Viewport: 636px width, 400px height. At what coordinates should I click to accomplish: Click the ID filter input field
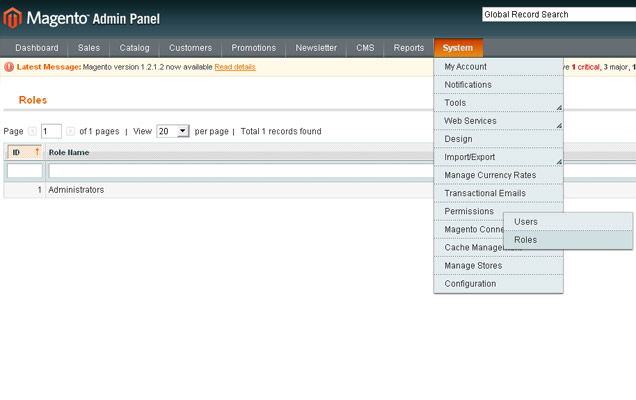tap(25, 171)
